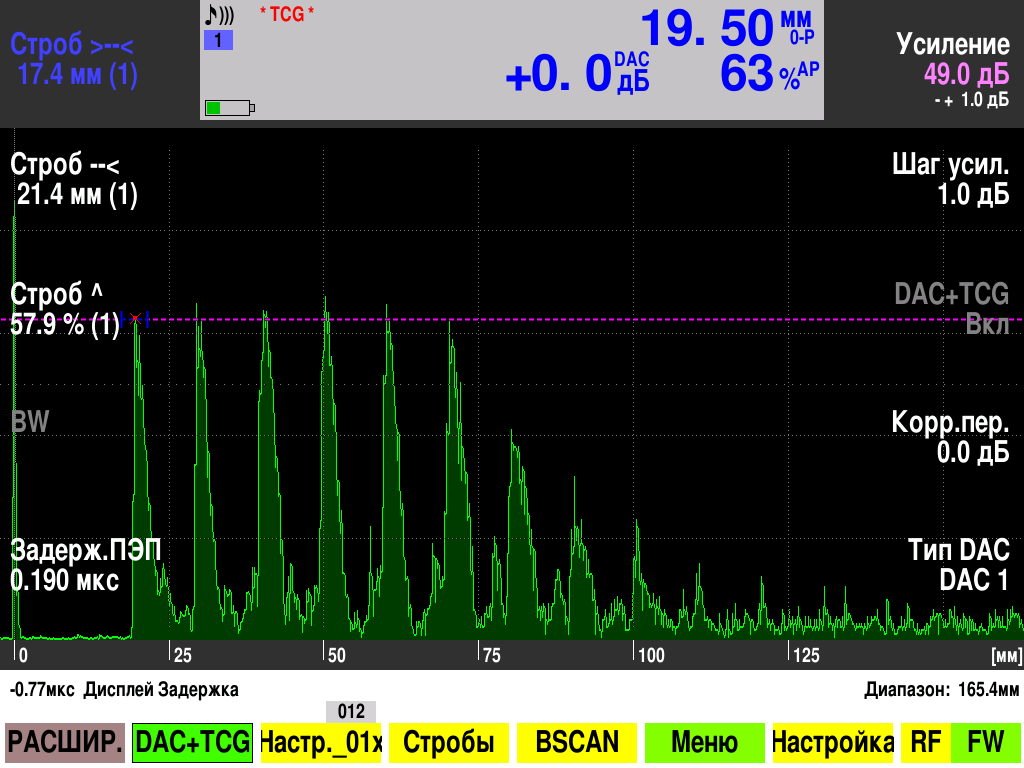Adjust the Шаг усил. step value
Image resolution: width=1024 pixels, height=768 pixels.
[950, 180]
